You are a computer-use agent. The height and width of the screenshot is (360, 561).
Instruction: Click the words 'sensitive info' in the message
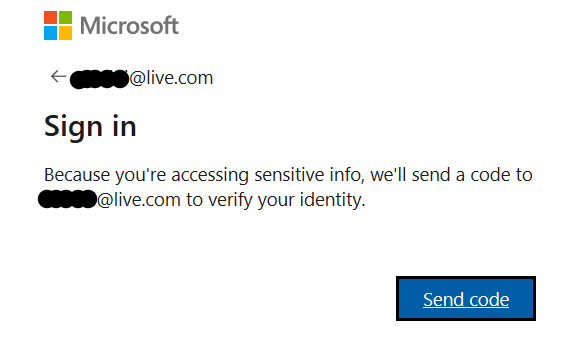[309, 175]
